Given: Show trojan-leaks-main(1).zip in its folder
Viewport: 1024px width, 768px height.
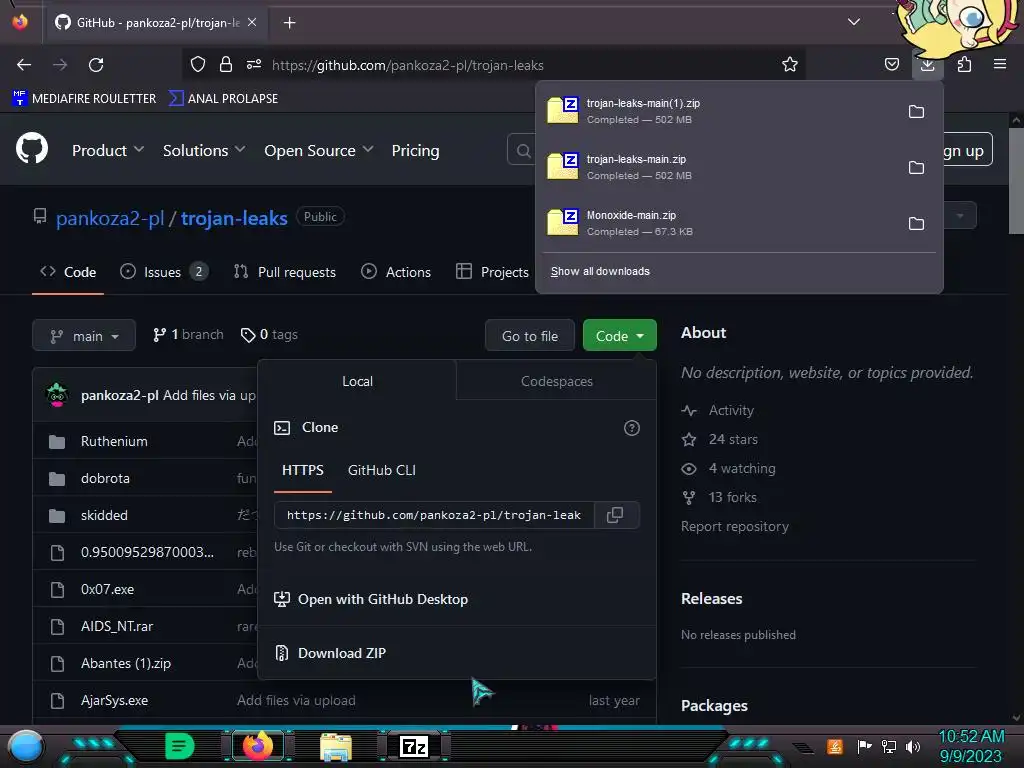Looking at the screenshot, I should [916, 112].
